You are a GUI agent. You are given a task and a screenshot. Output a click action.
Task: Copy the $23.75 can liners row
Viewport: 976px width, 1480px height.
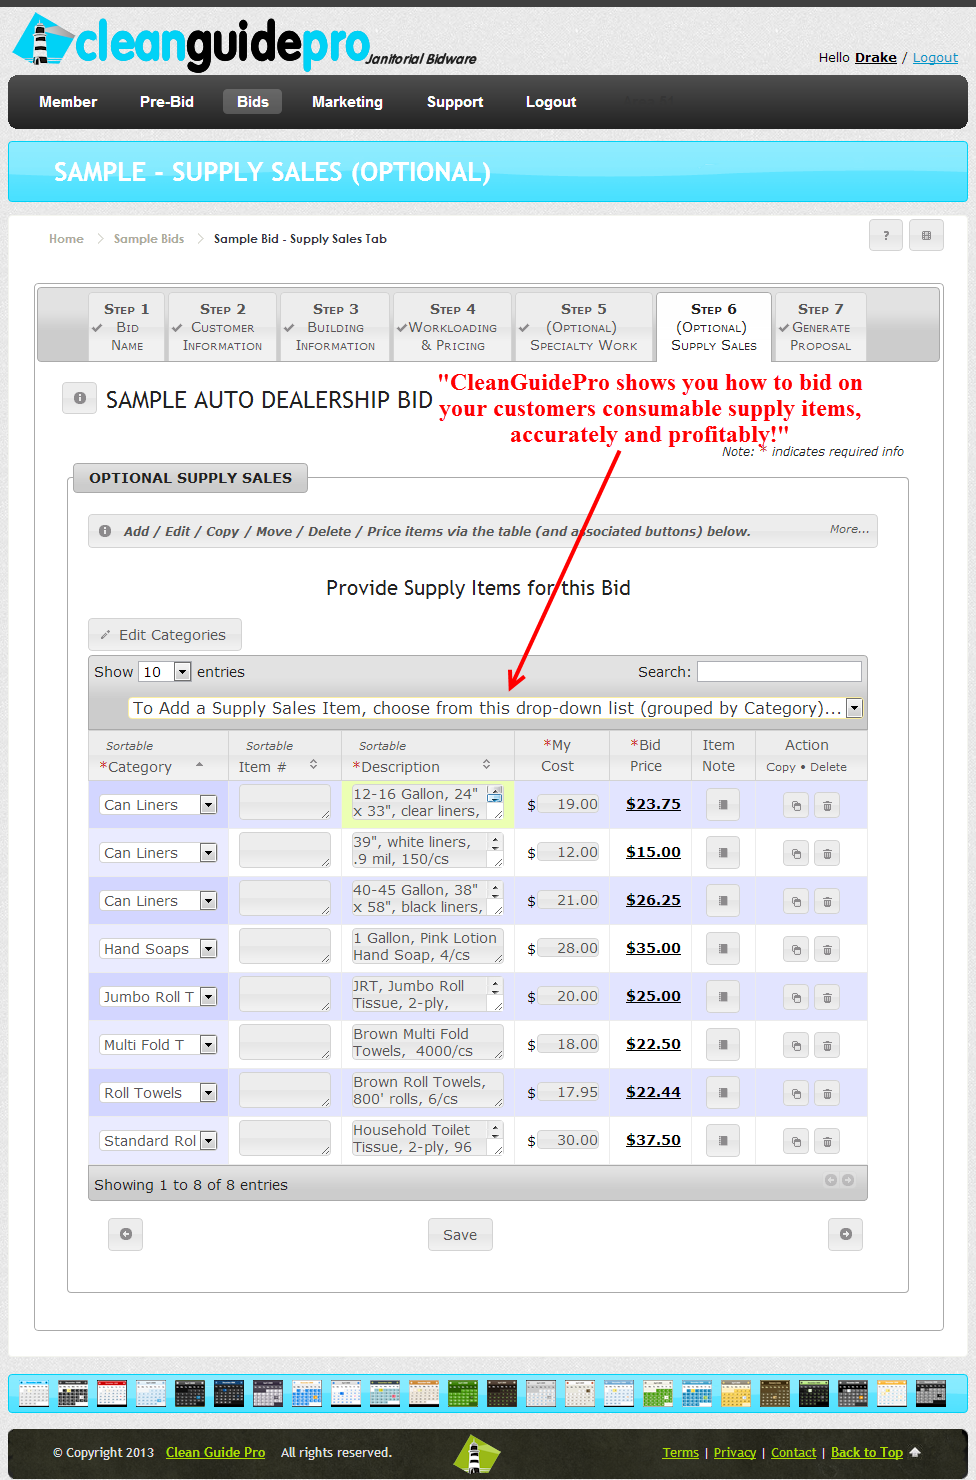click(x=796, y=805)
